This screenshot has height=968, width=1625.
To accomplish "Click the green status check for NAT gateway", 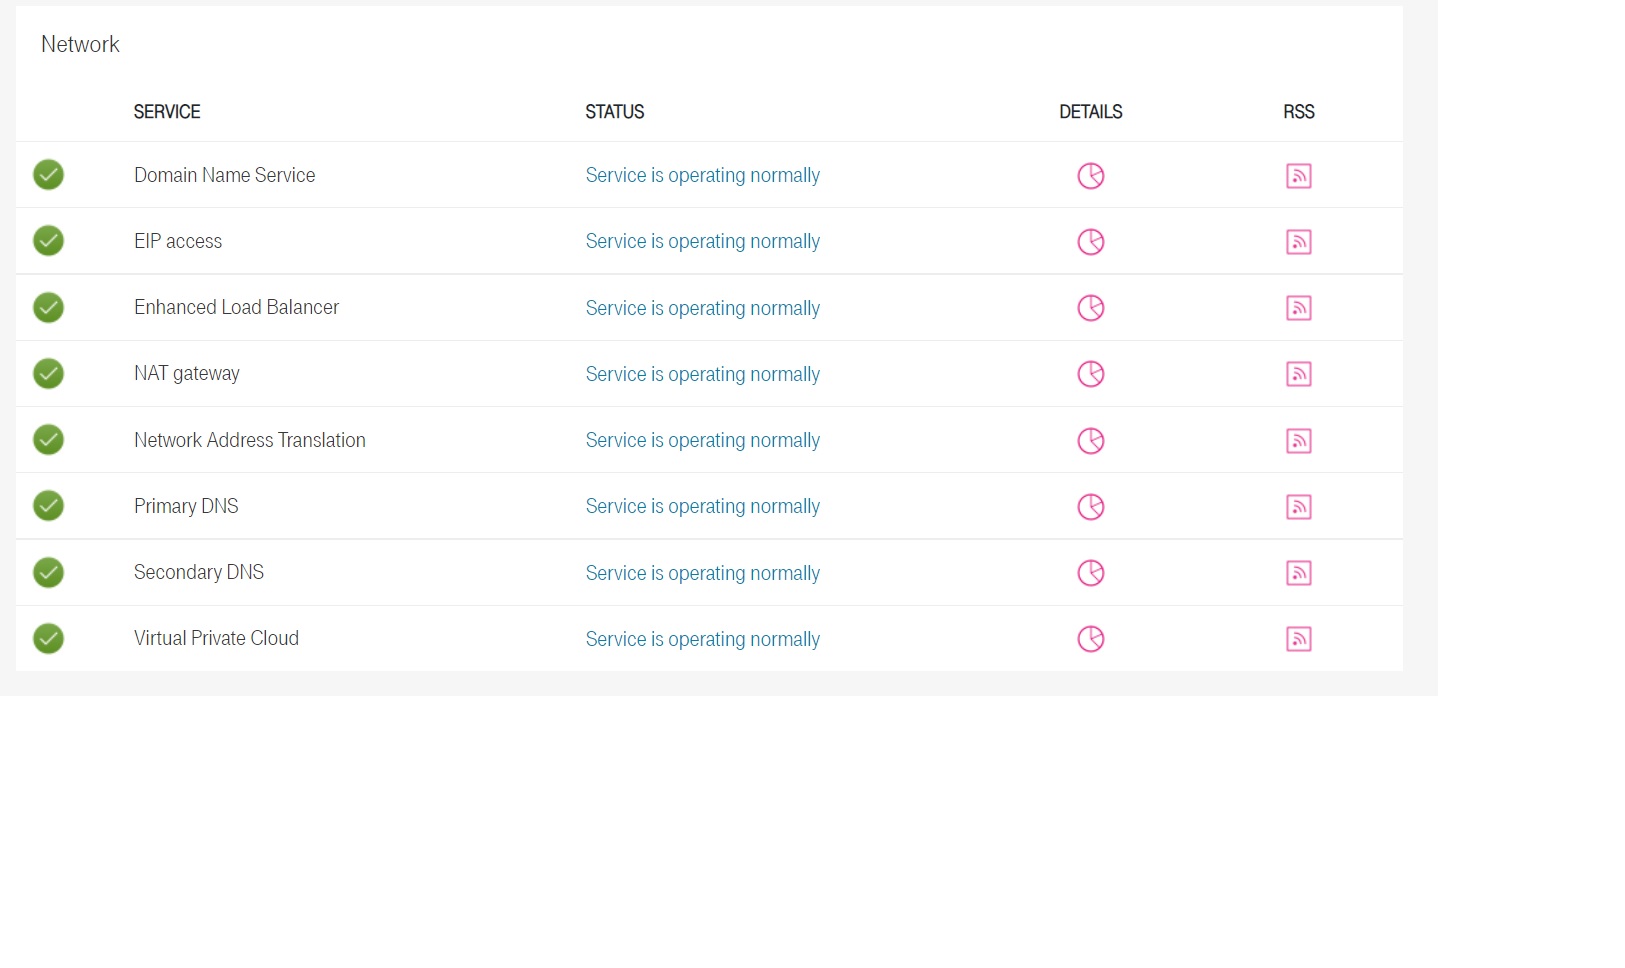I will tap(48, 373).
